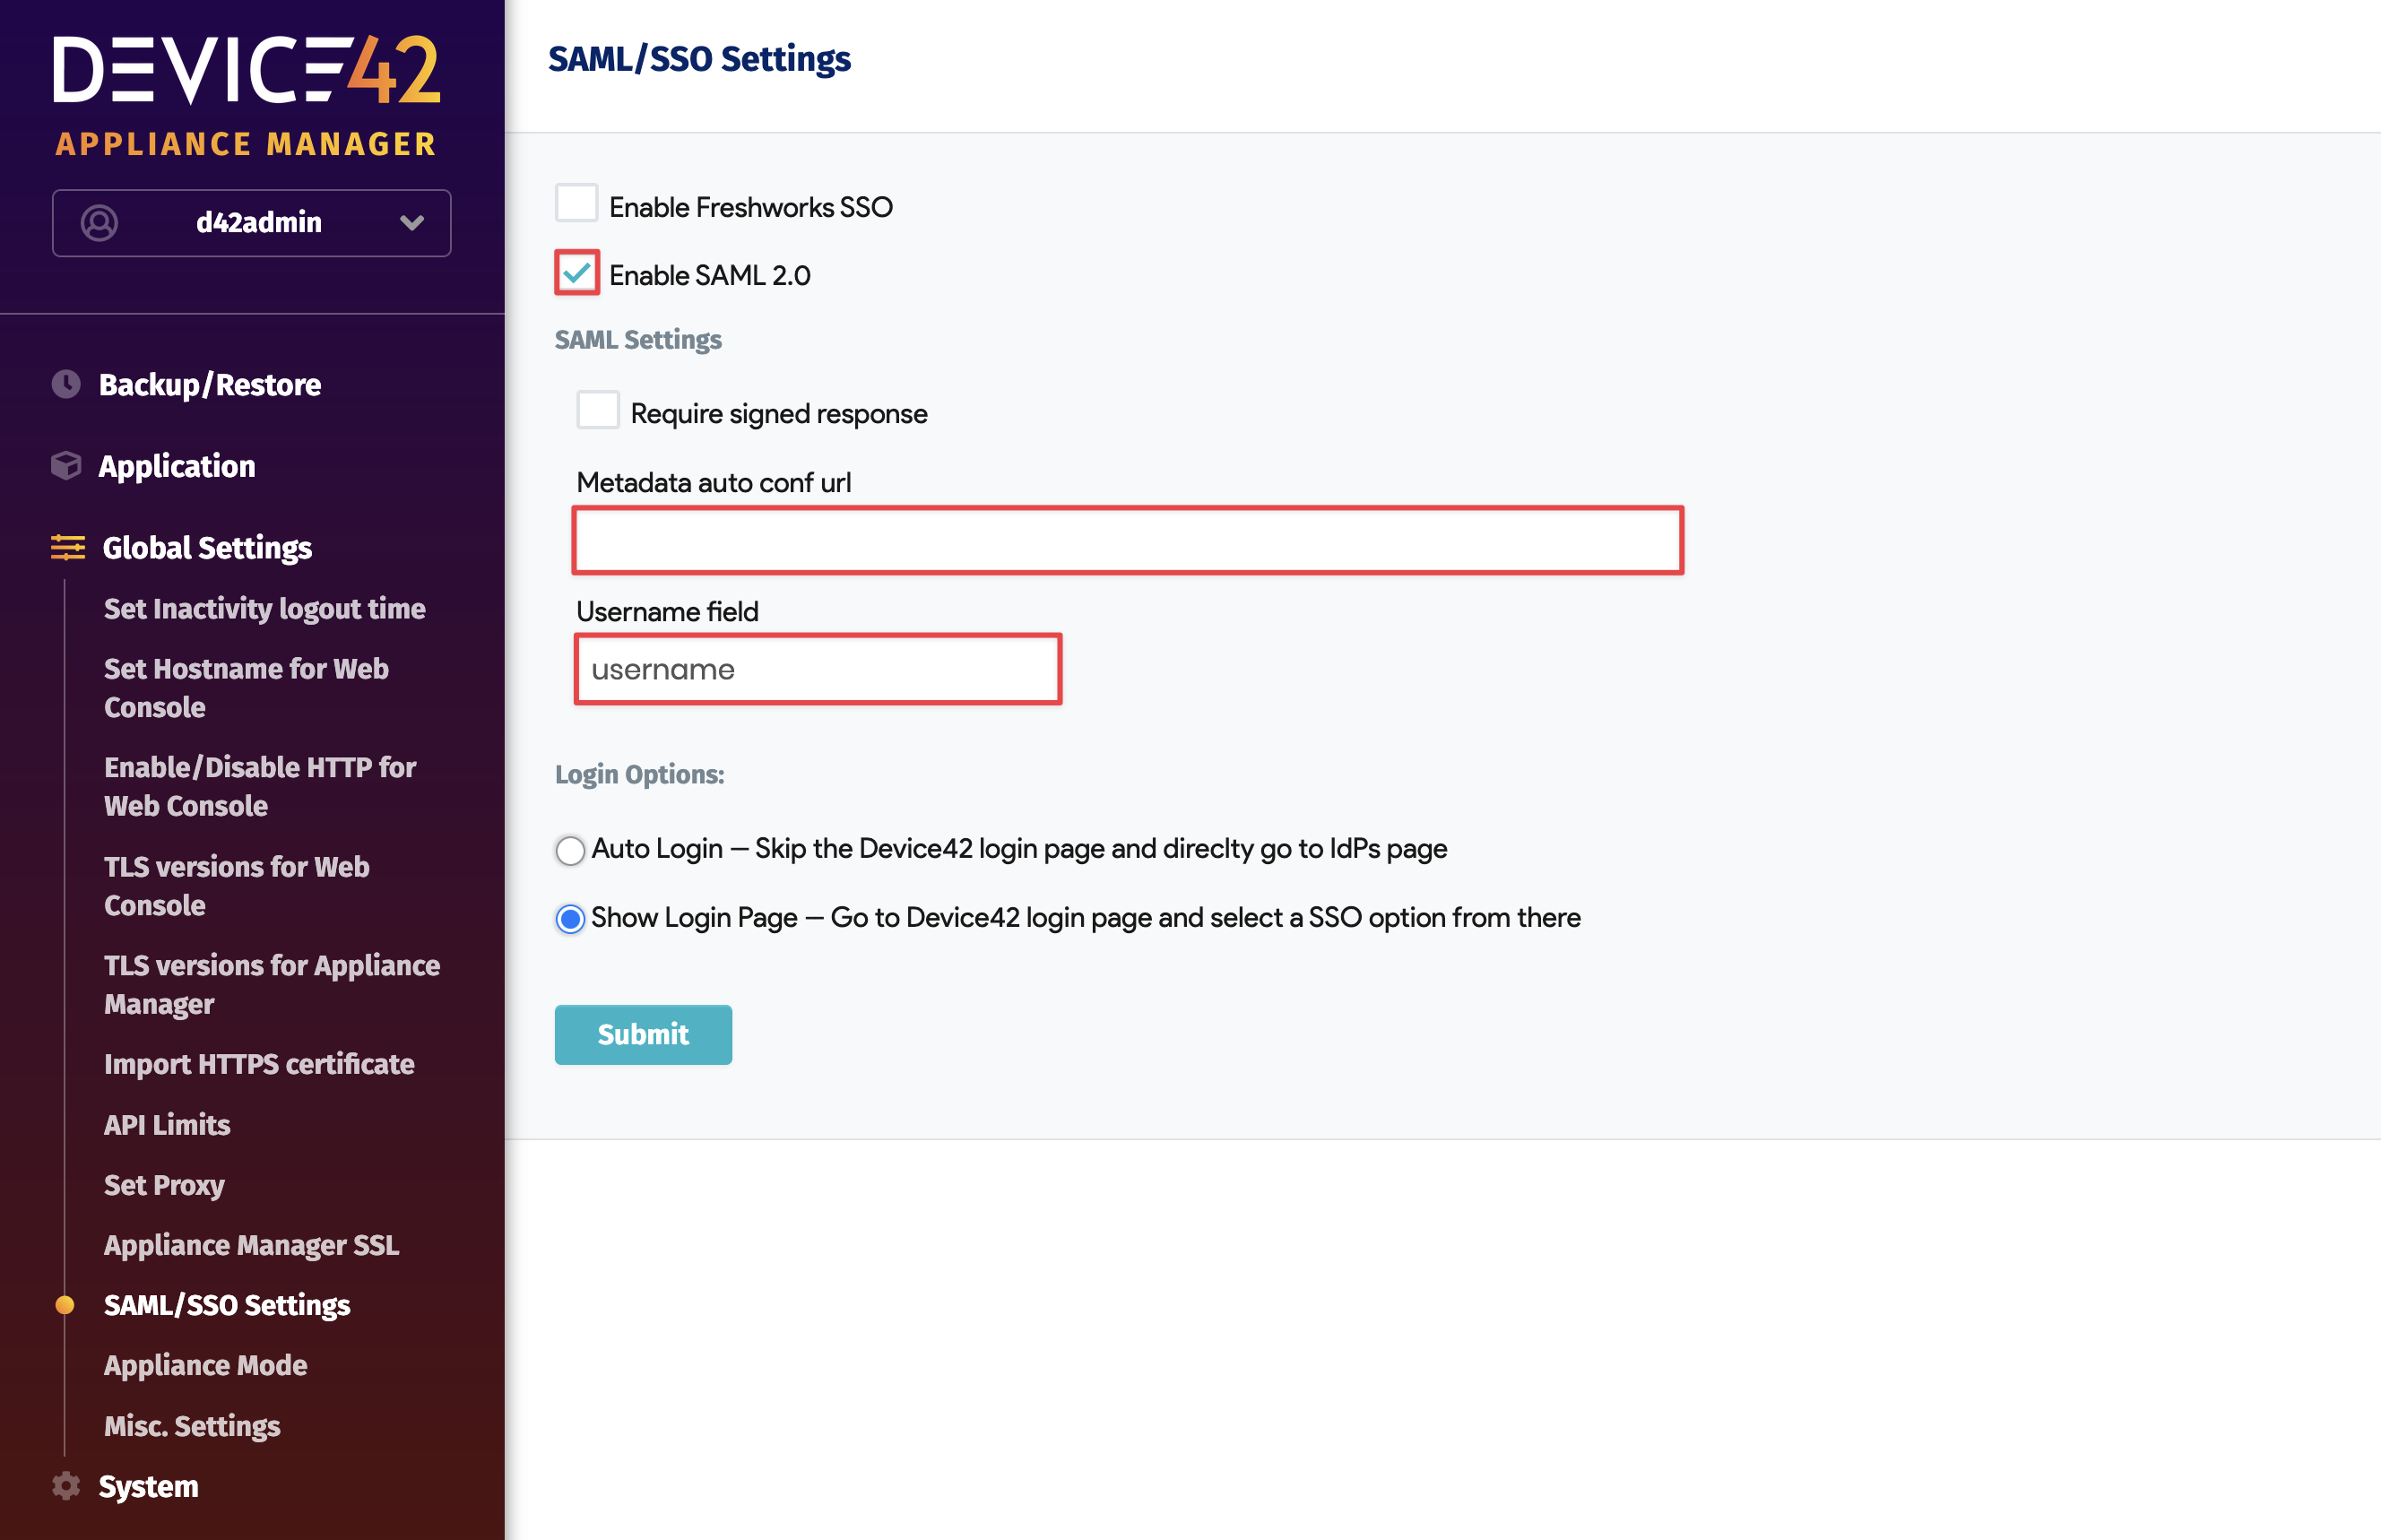Select the Auto Login radio option
Screen dimensions: 2381x1540
570,850
